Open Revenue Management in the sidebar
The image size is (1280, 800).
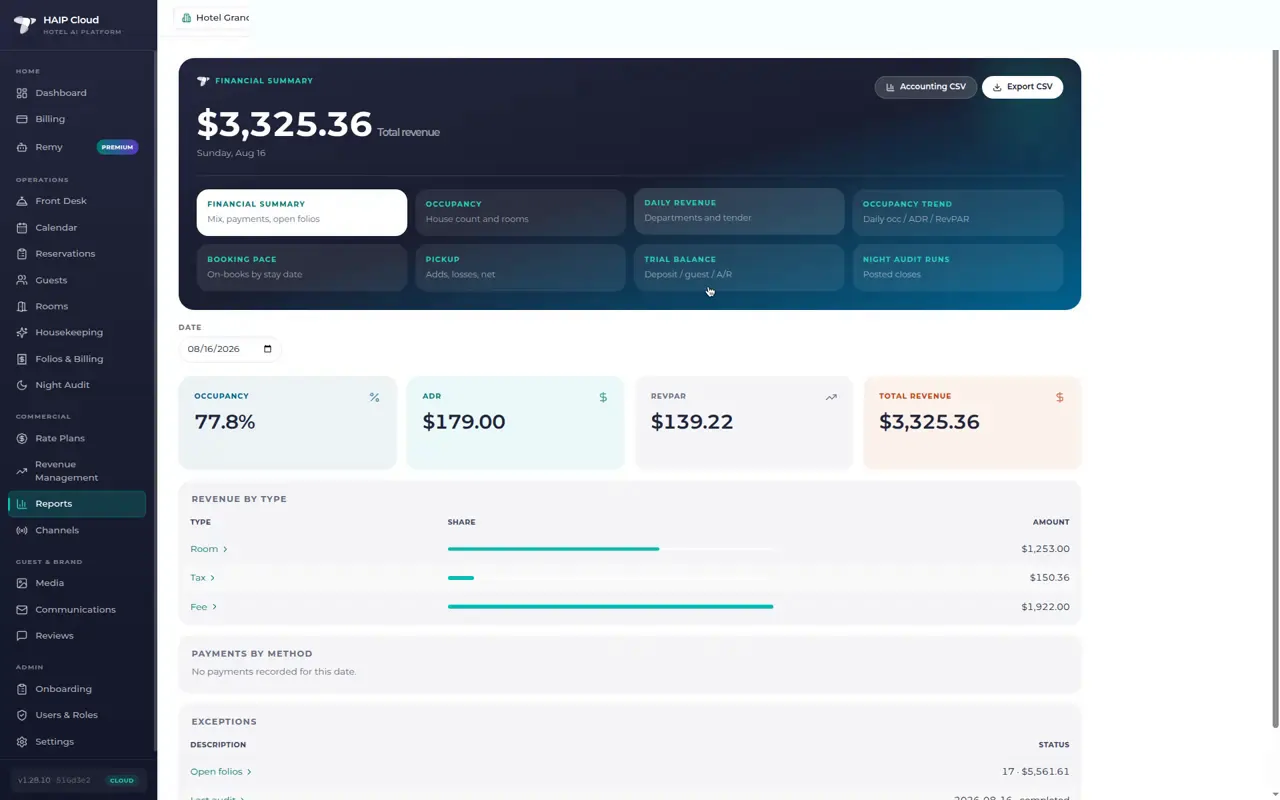pyautogui.click(x=77, y=471)
